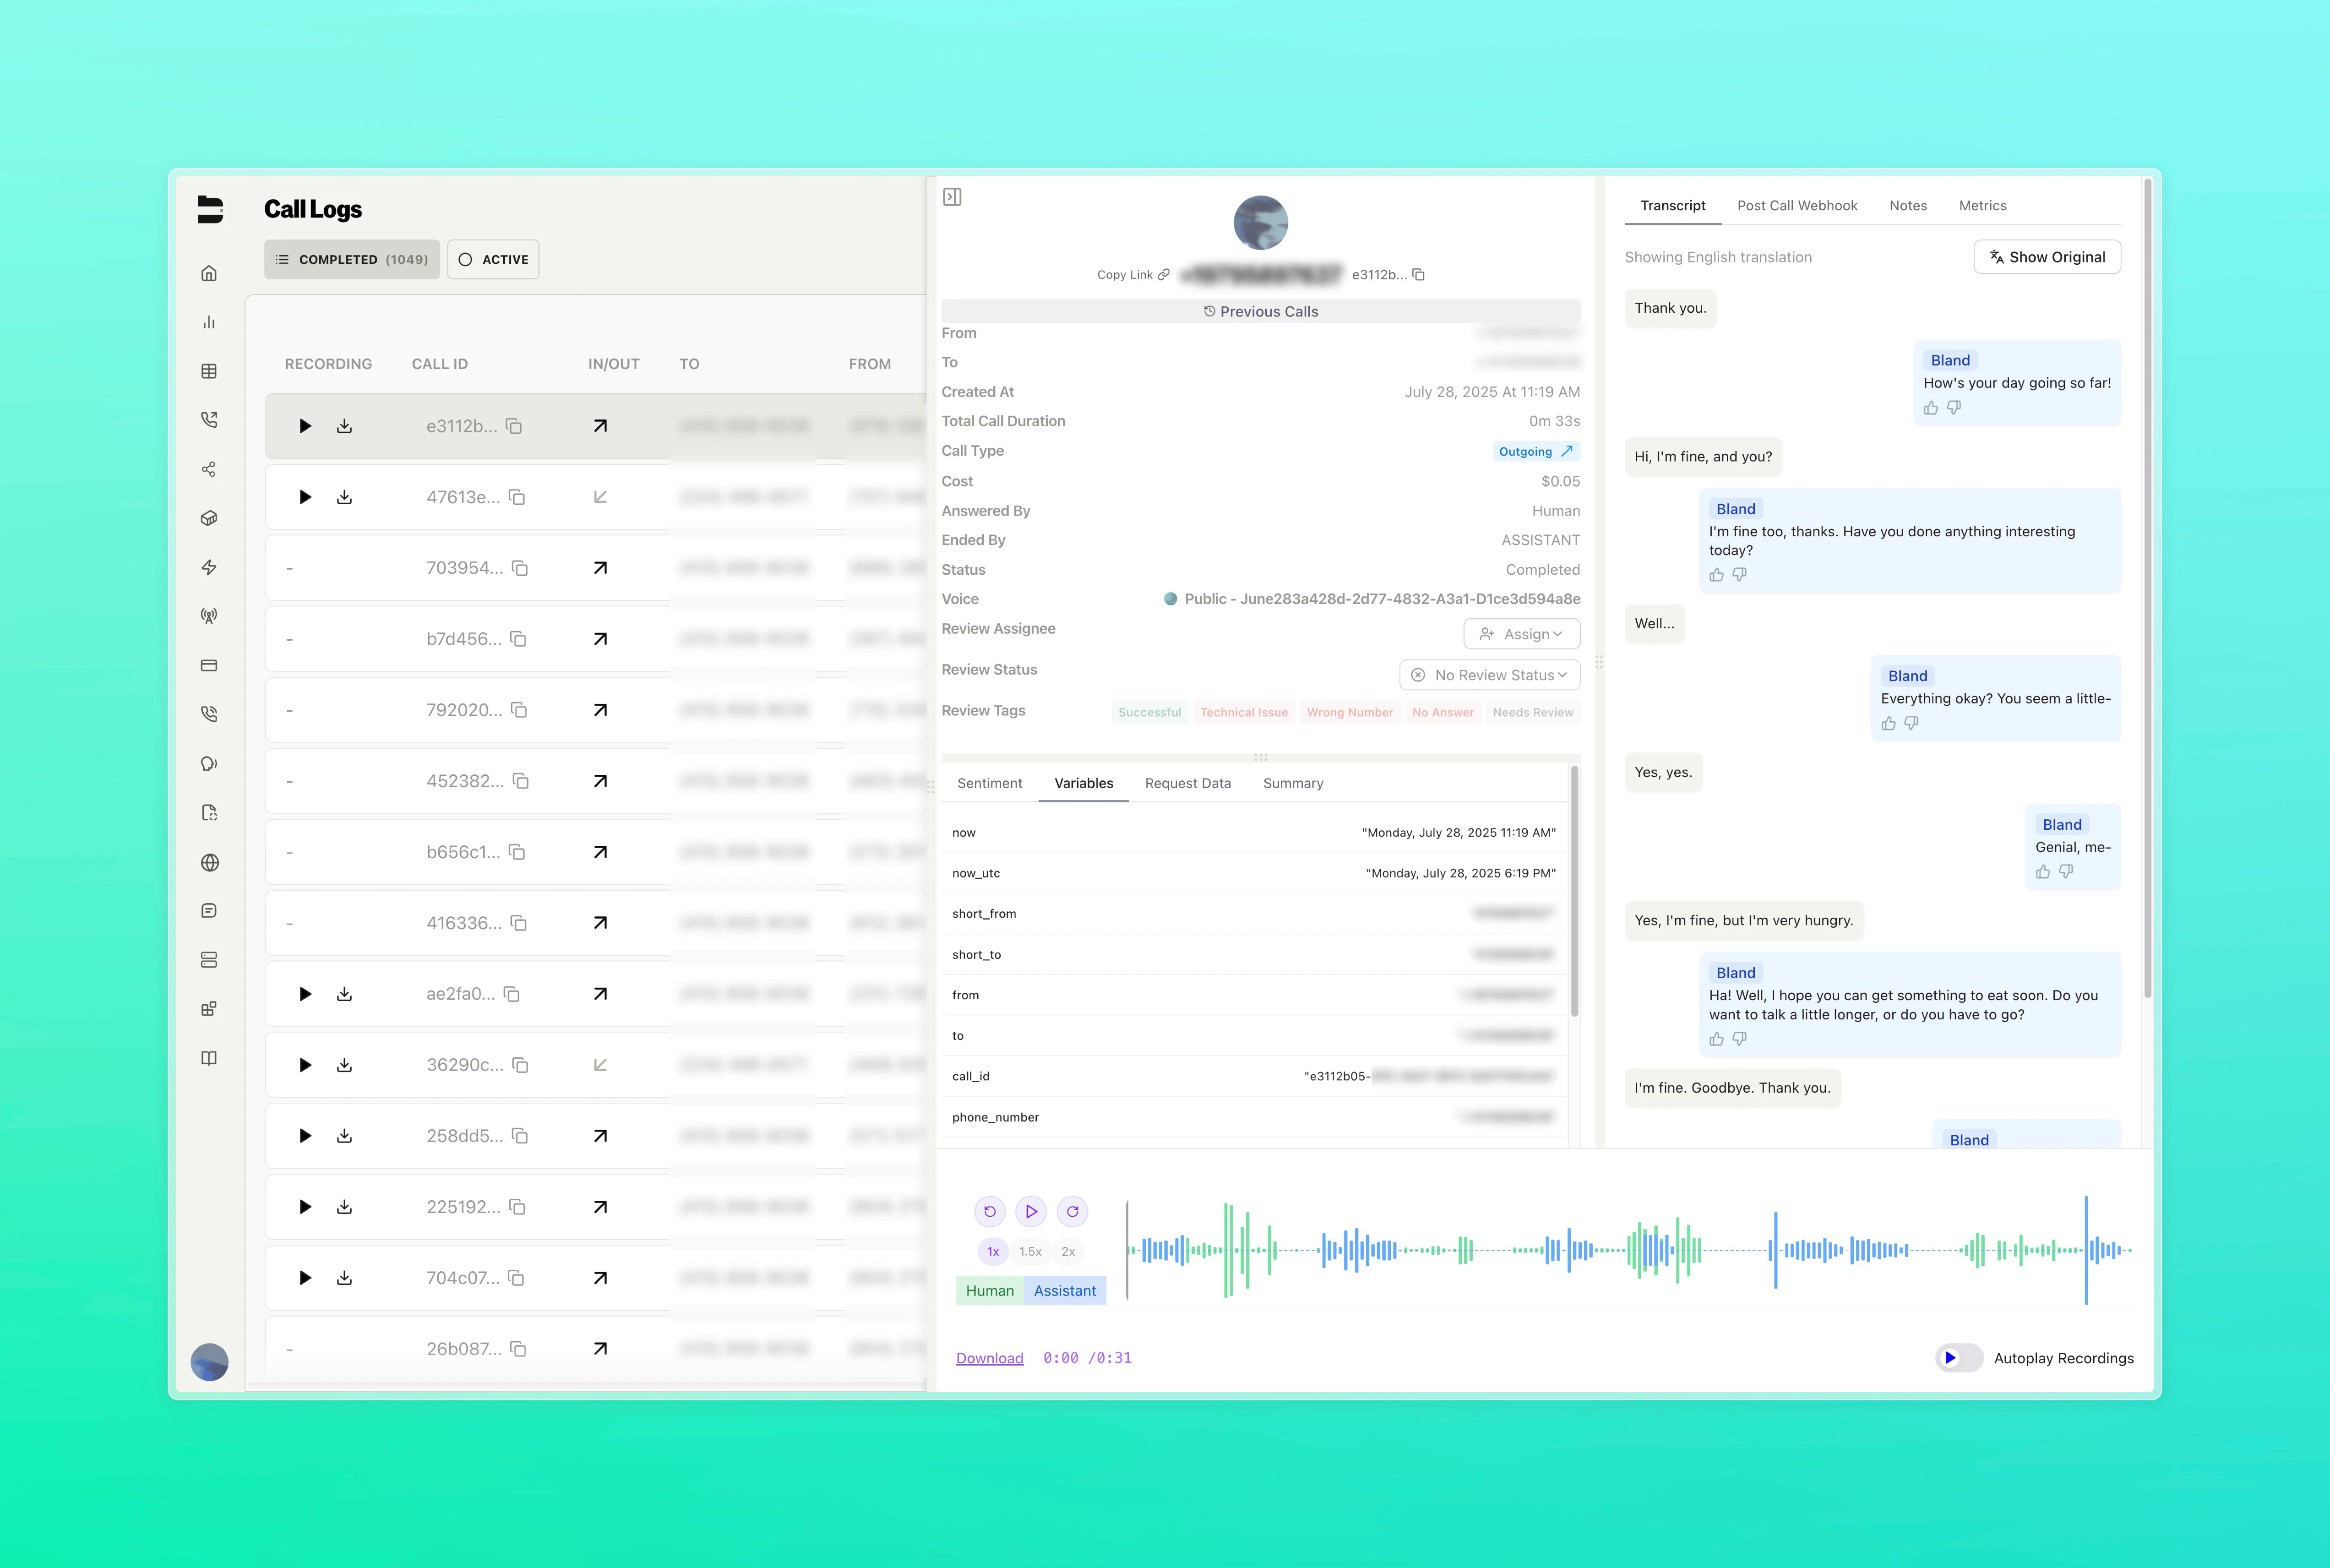Seek in the audio waveform
The height and width of the screenshot is (1568, 2330).
pos(1630,1250)
